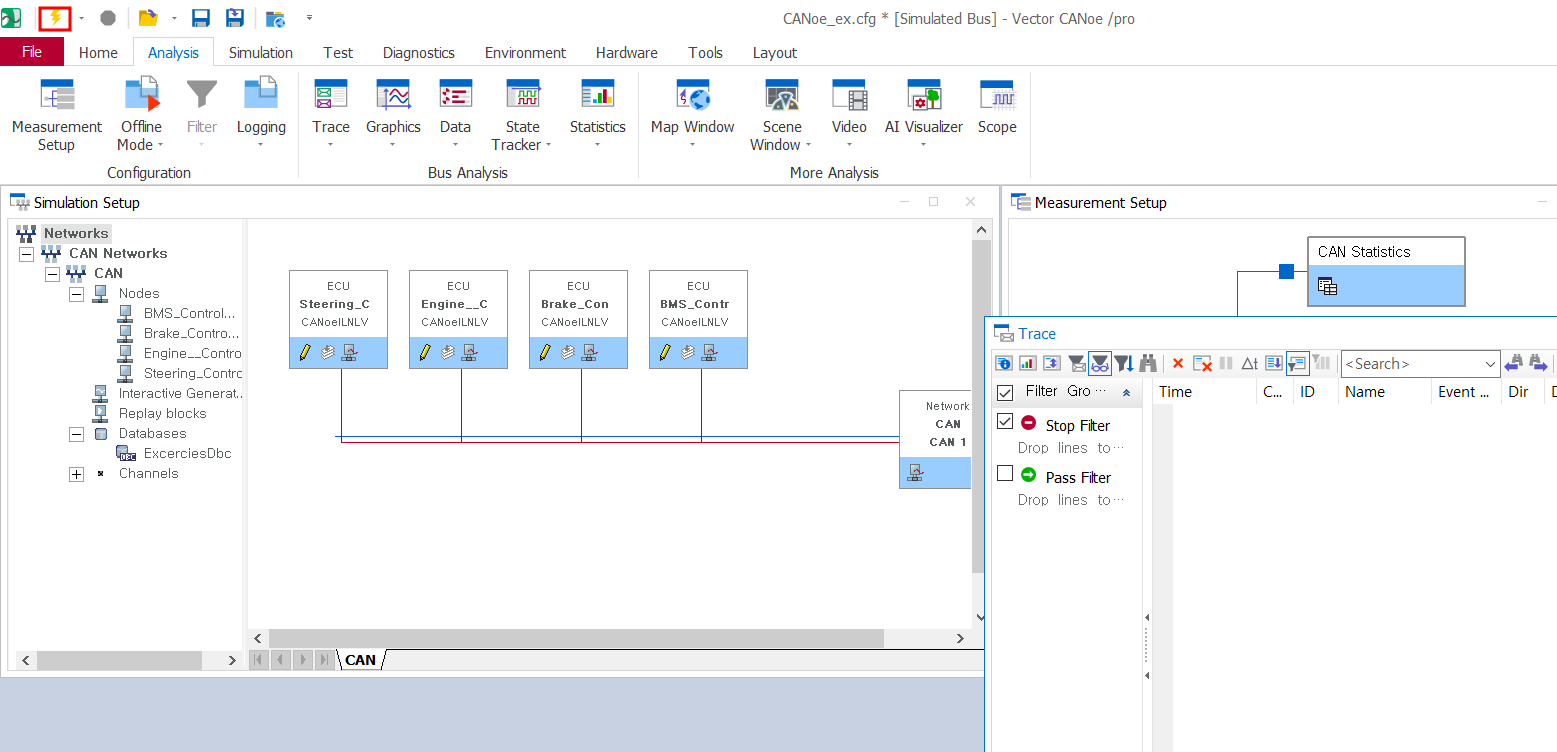Screen dimensions: 1557x752
Task: Click pencil edit icon on BMS_Contr ECU node
Action: click(x=665, y=352)
